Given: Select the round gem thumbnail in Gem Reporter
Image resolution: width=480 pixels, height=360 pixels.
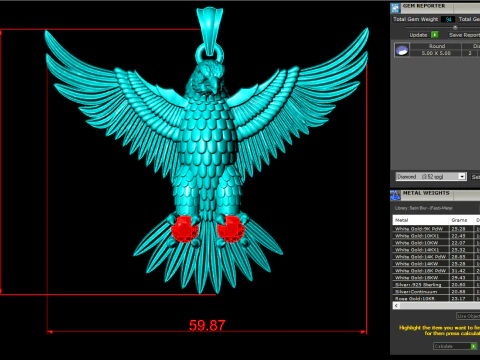Looking at the screenshot, I should 402,50.
